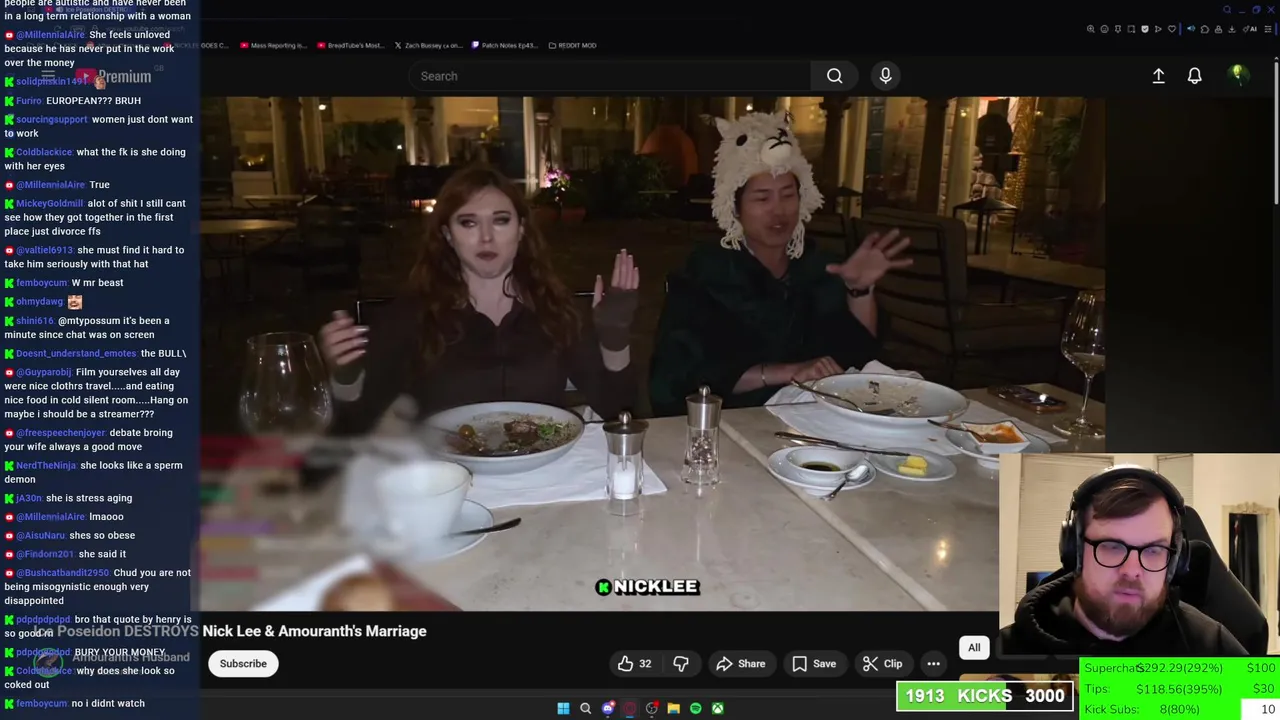The height and width of the screenshot is (720, 1280).
Task: Click chat username '@Guyparobij'
Action: coord(43,372)
